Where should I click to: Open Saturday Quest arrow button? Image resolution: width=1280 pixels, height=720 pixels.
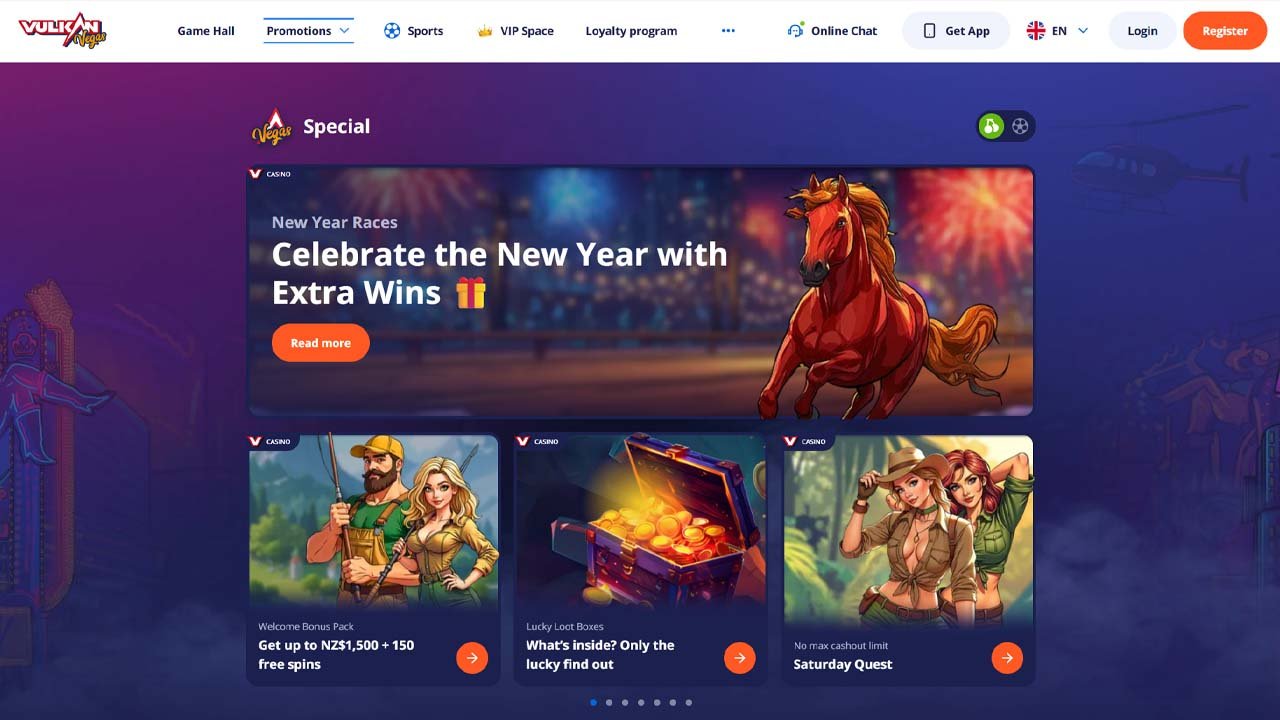coord(1007,658)
